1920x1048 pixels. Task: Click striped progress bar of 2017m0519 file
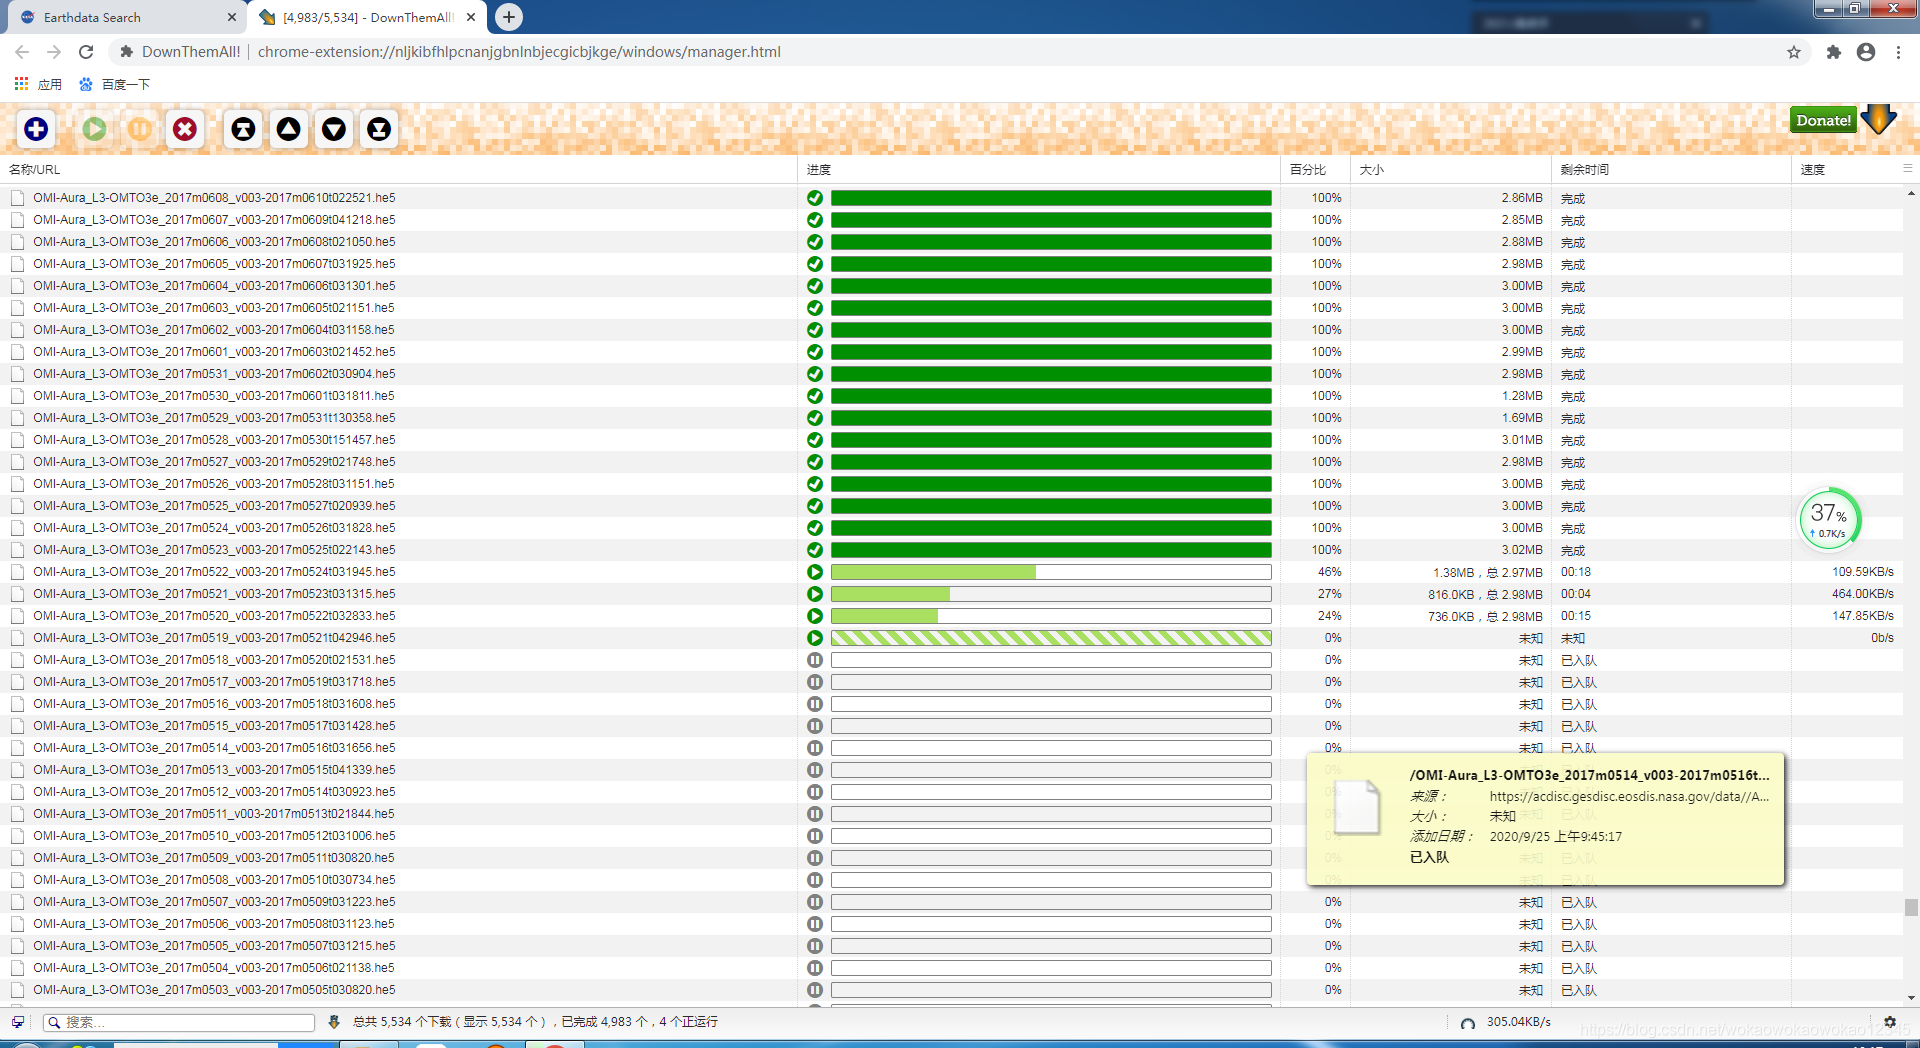(1051, 638)
